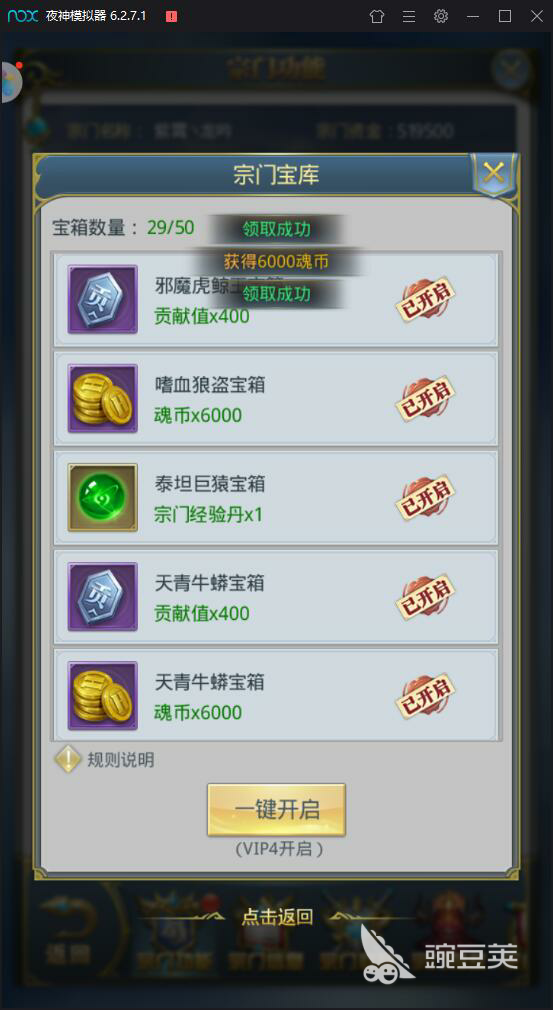Tap 点击返回 to go back
The width and height of the screenshot is (553, 1010).
pyautogui.click(x=277, y=917)
